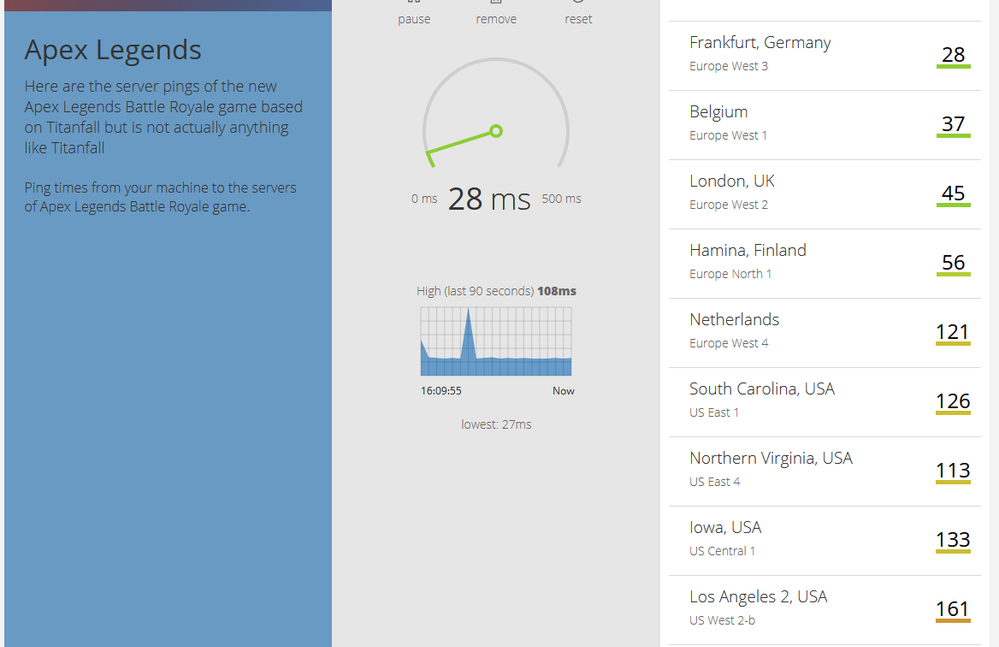The width and height of the screenshot is (999, 647).
Task: Pause the ping test
Action: 414,18
